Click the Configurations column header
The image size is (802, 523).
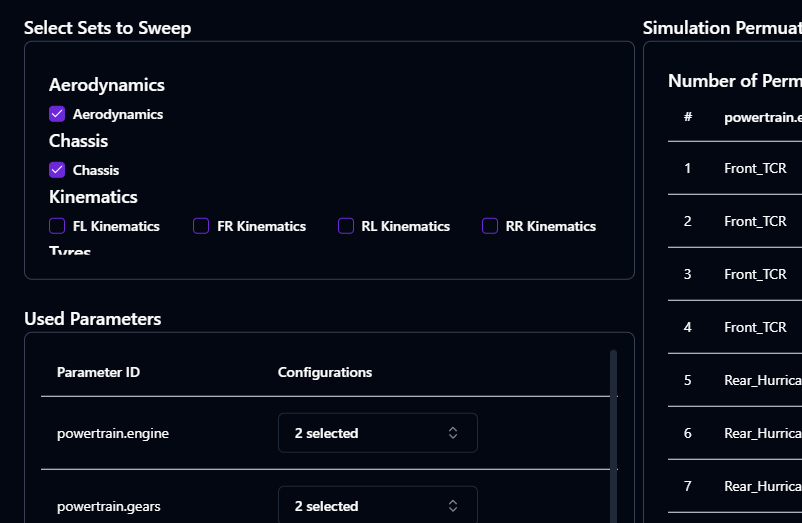tap(325, 372)
